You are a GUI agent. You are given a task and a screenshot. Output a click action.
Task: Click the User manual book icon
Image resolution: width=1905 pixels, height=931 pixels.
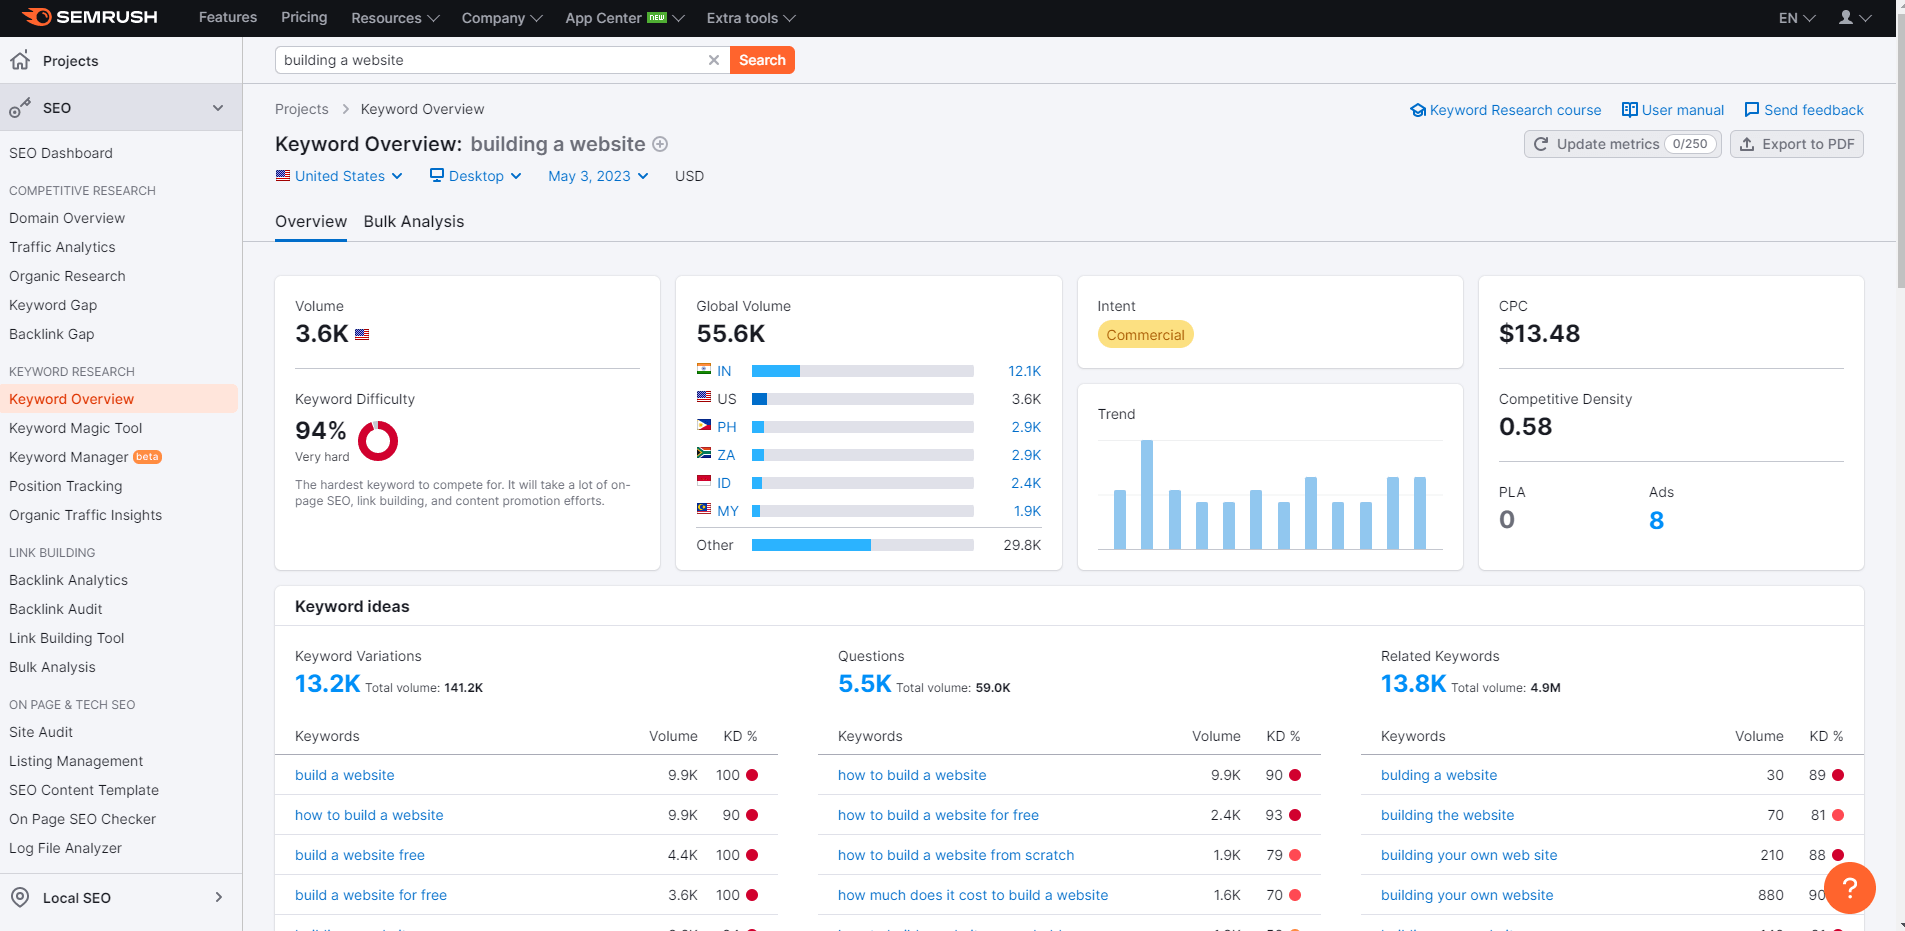tap(1629, 110)
